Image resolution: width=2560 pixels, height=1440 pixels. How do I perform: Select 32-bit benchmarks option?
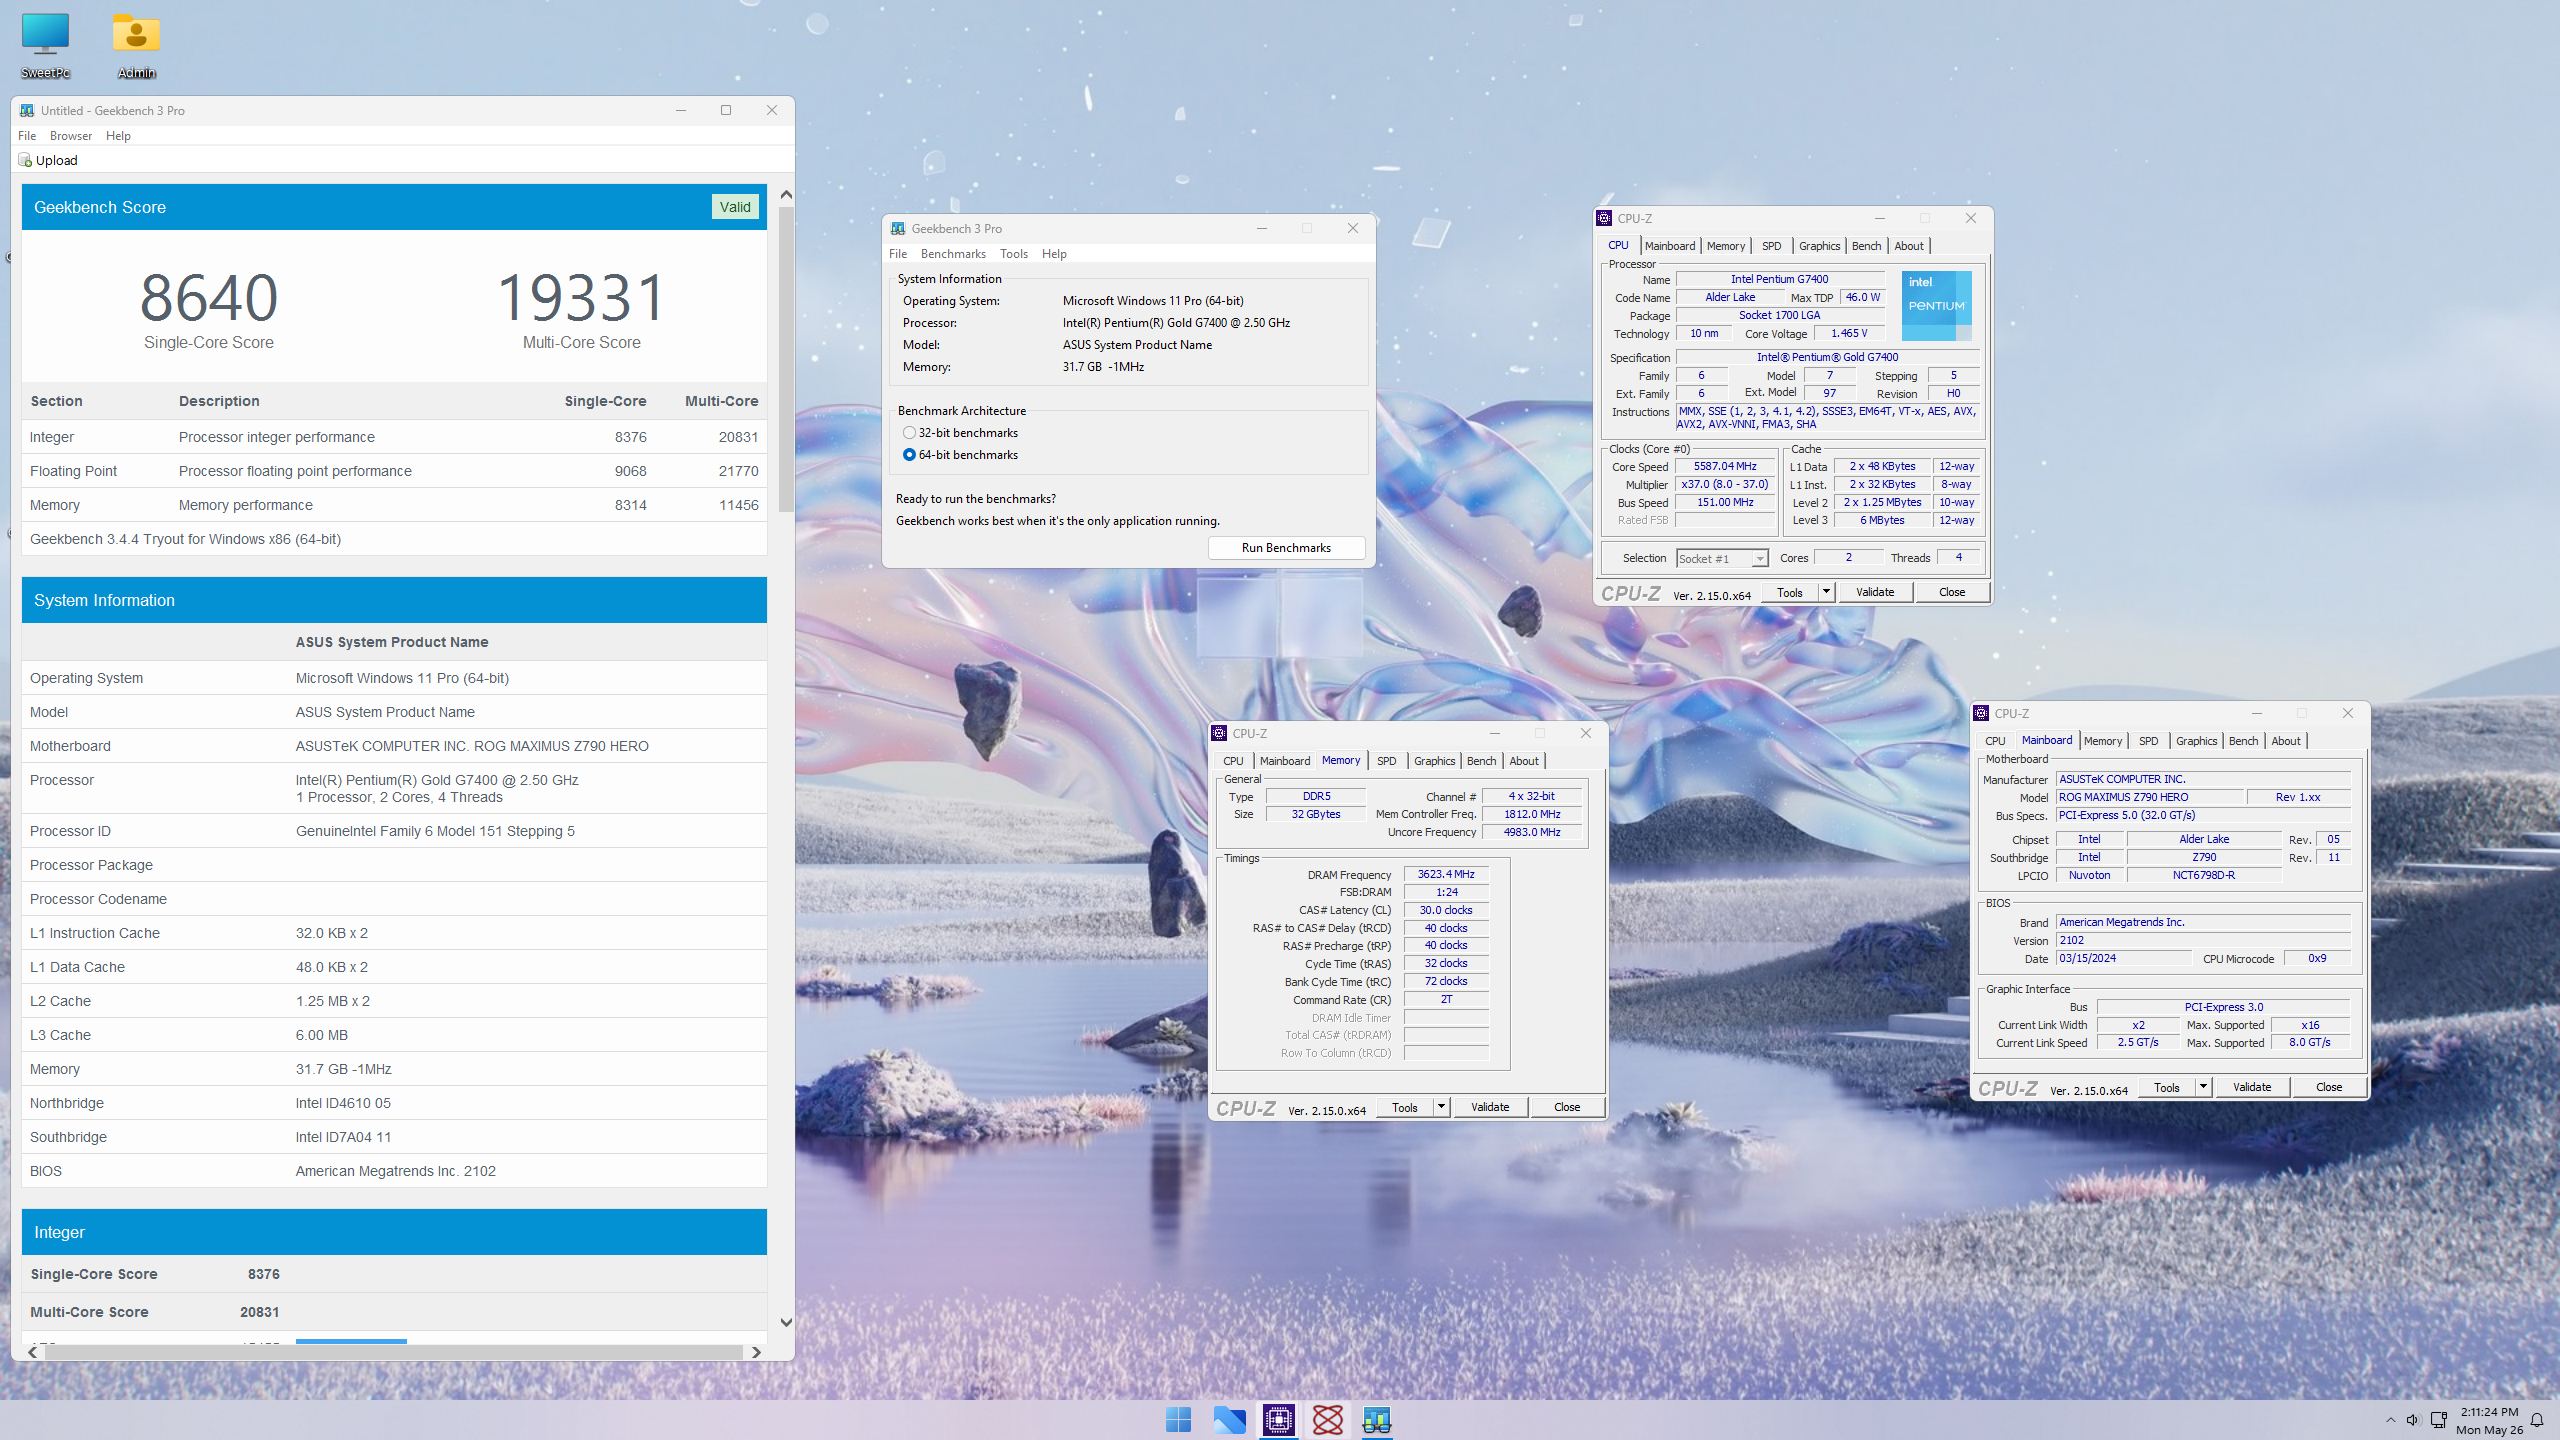point(960,433)
